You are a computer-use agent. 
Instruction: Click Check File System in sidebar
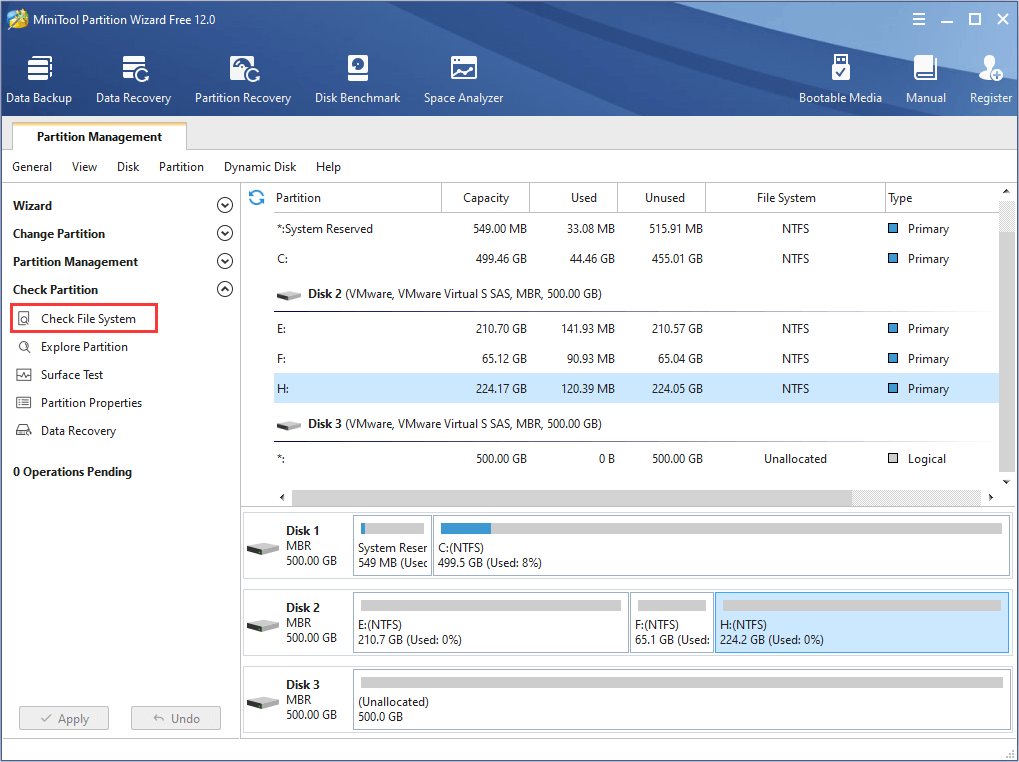pyautogui.click(x=84, y=318)
